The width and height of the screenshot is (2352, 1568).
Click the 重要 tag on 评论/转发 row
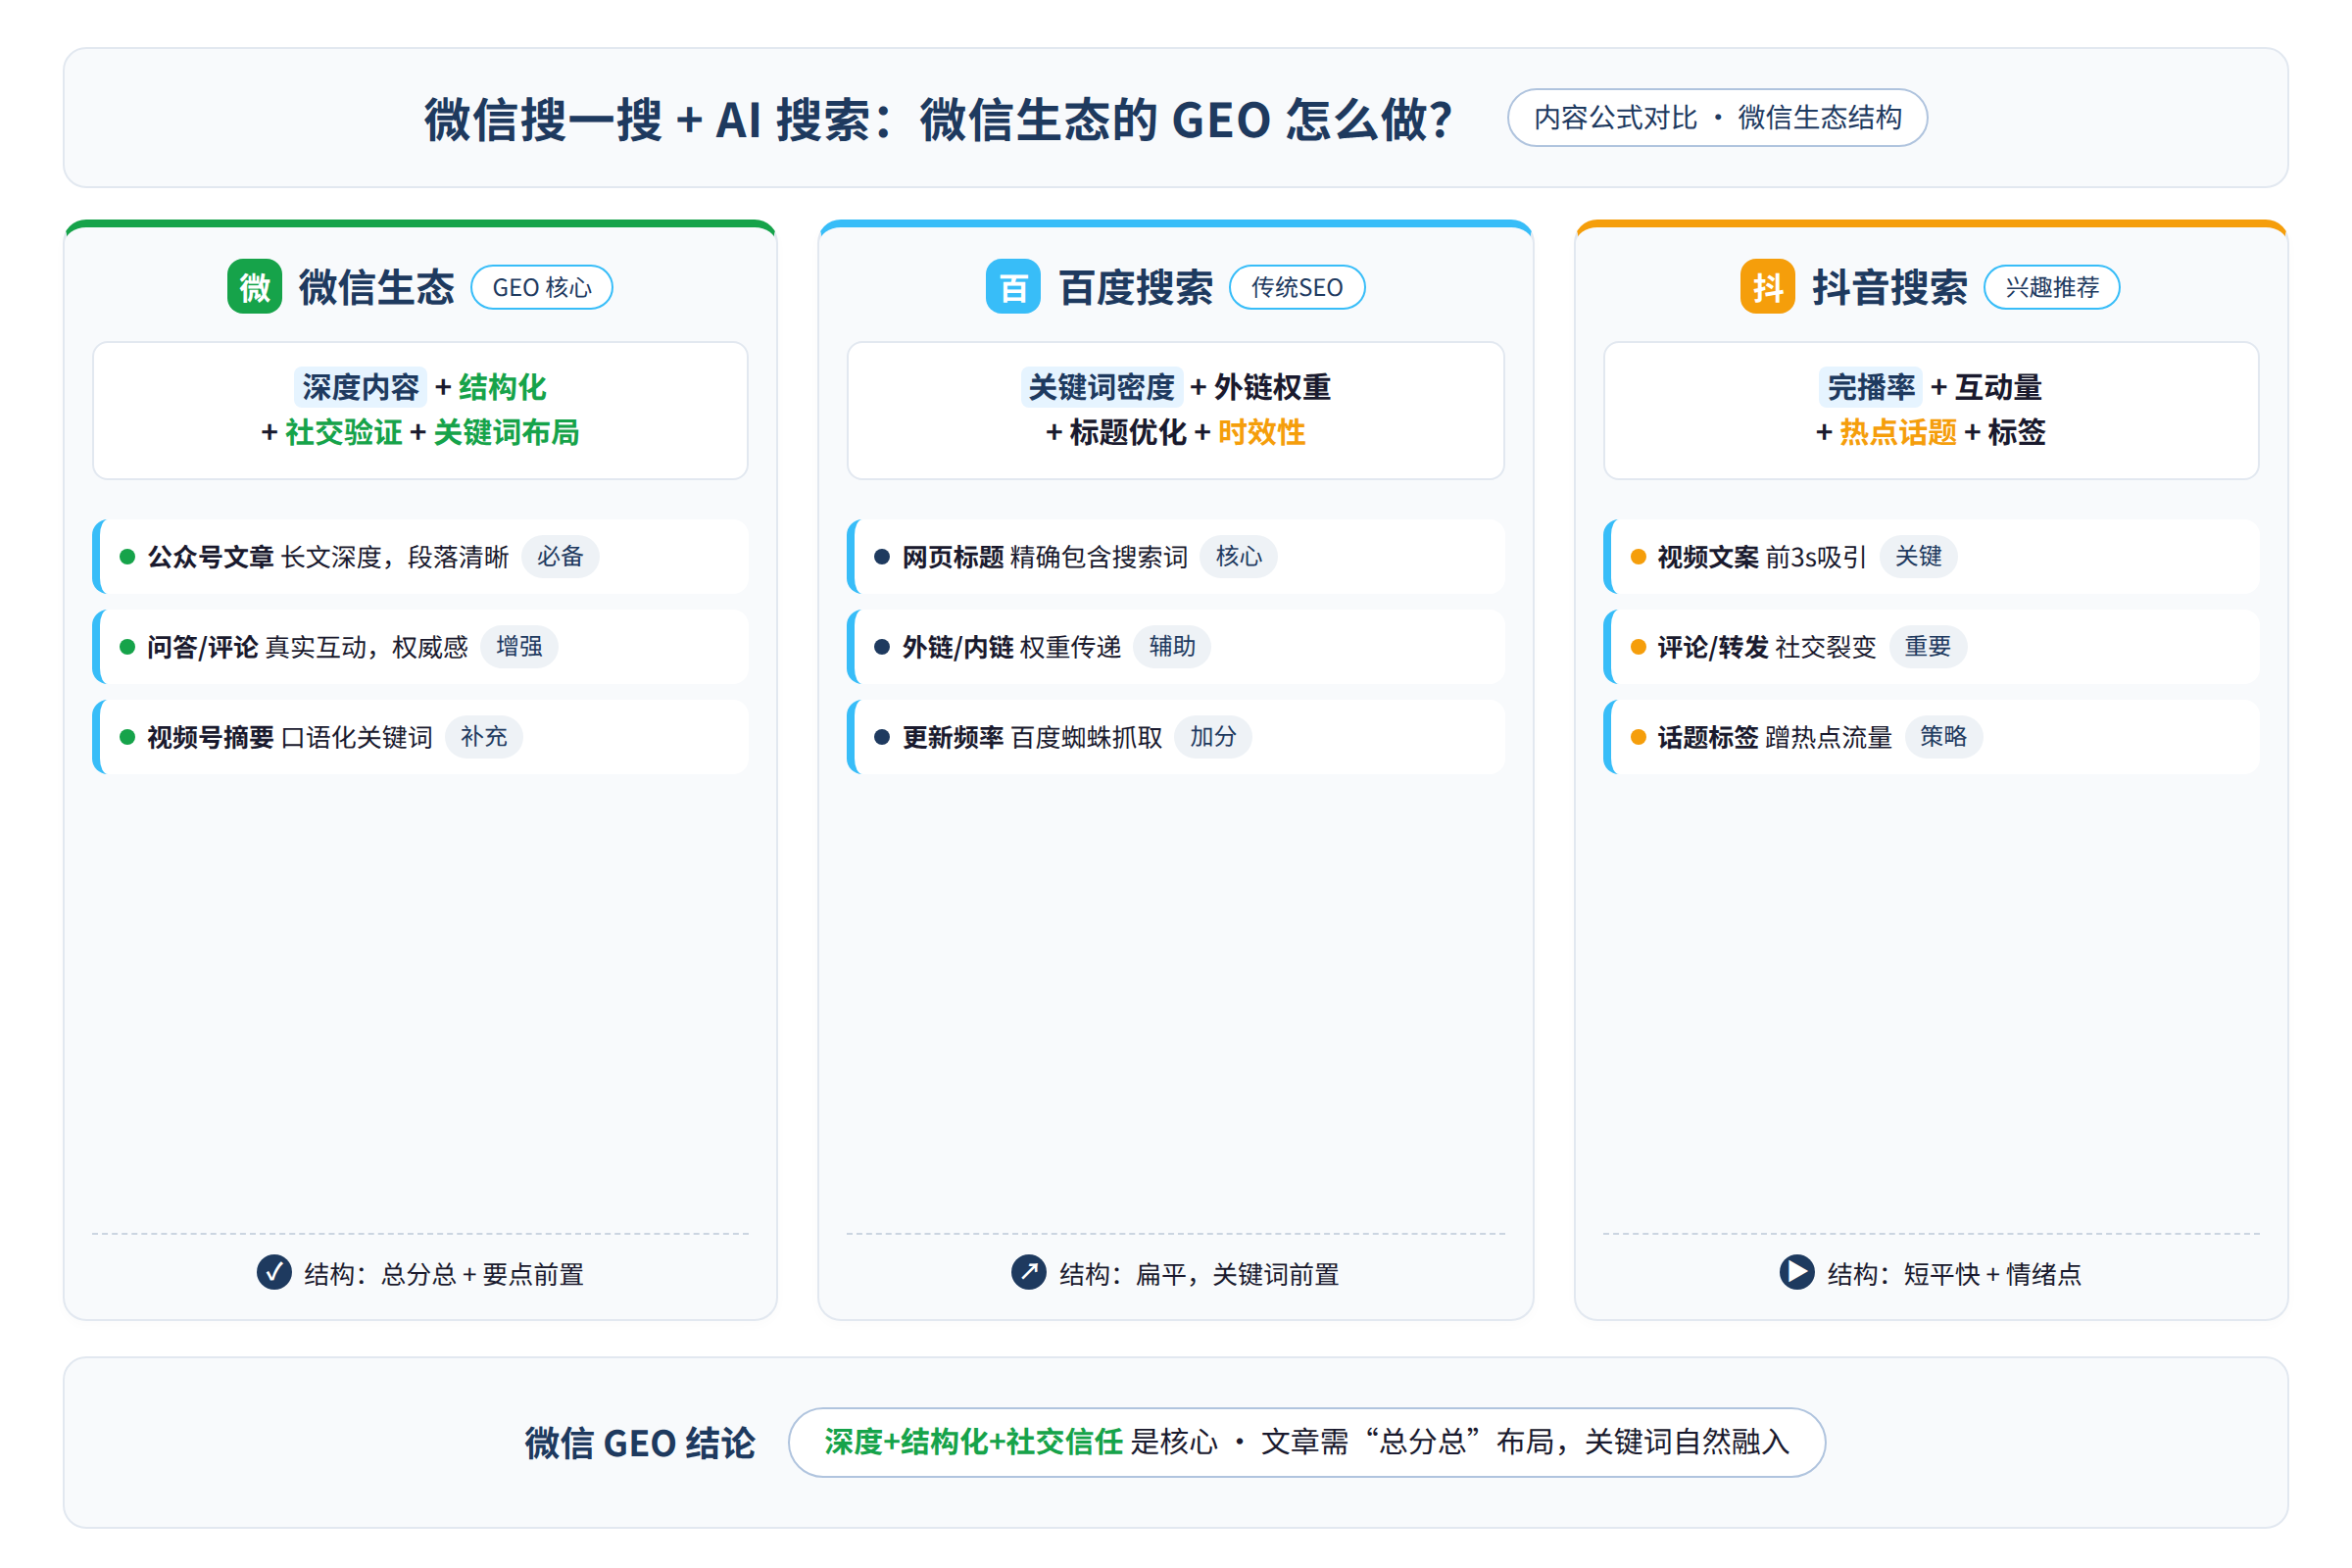coord(1927,646)
